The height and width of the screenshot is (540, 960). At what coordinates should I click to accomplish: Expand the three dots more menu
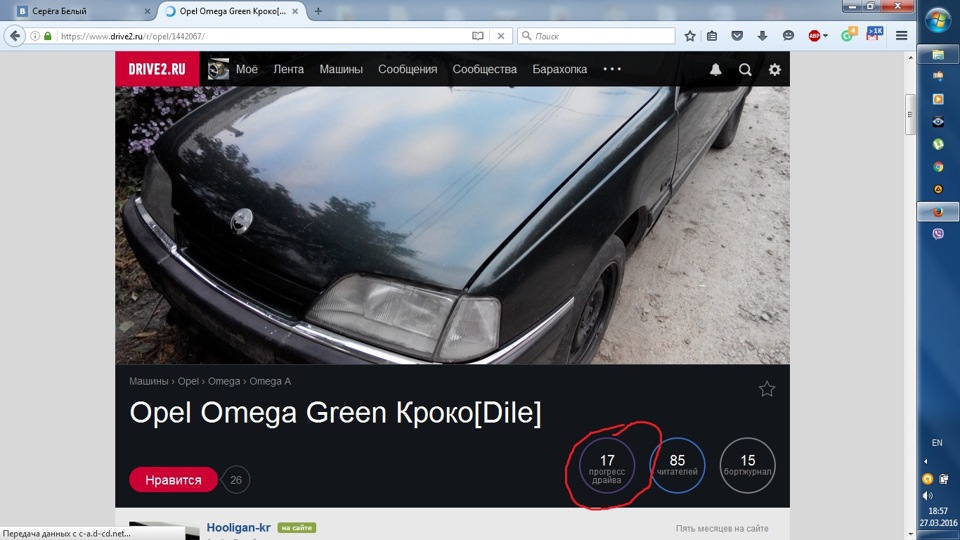pos(612,69)
